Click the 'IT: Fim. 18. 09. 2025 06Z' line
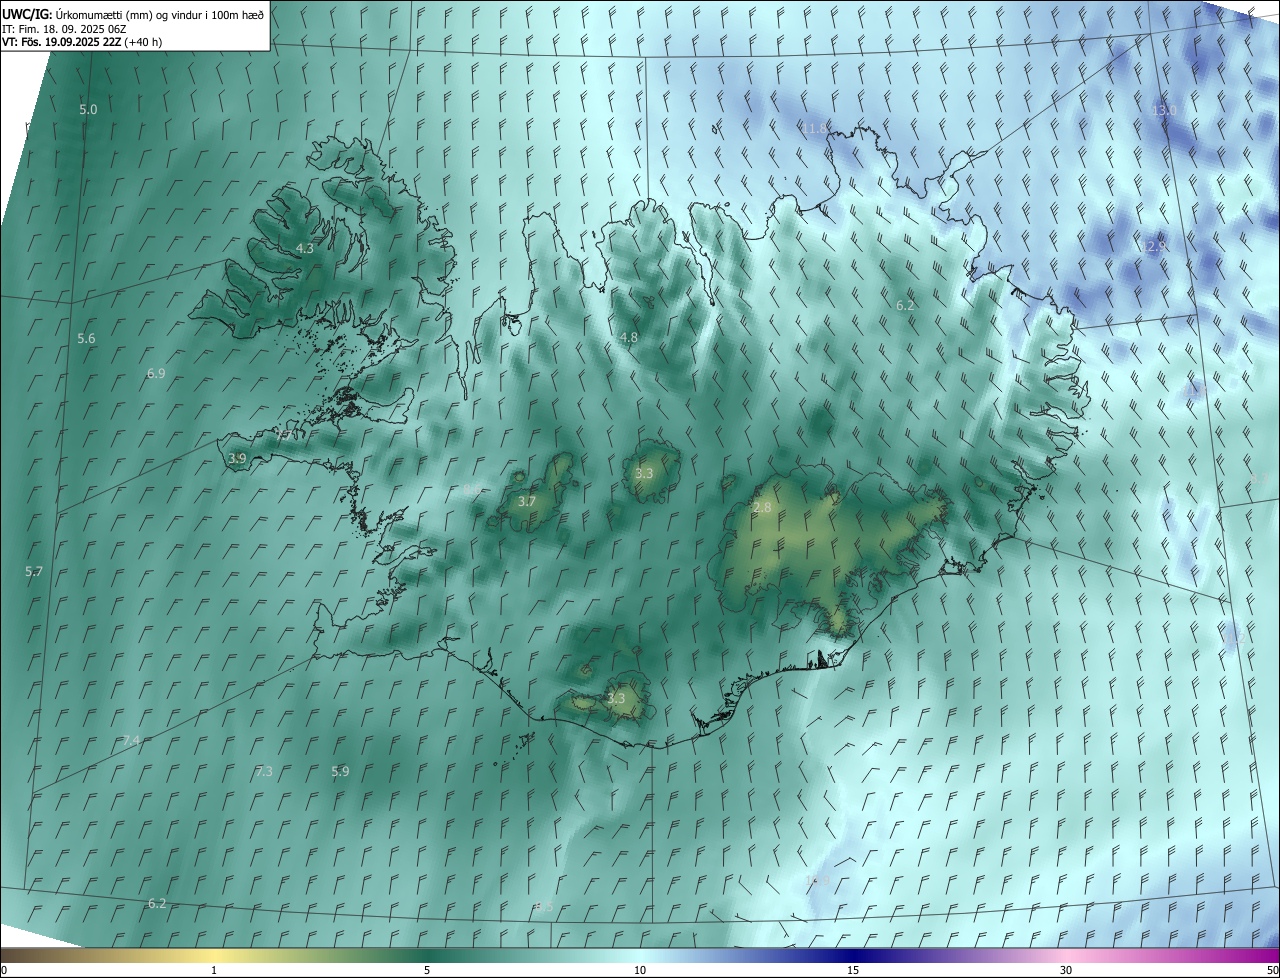This screenshot has height=978, width=1280. click(x=63, y=28)
